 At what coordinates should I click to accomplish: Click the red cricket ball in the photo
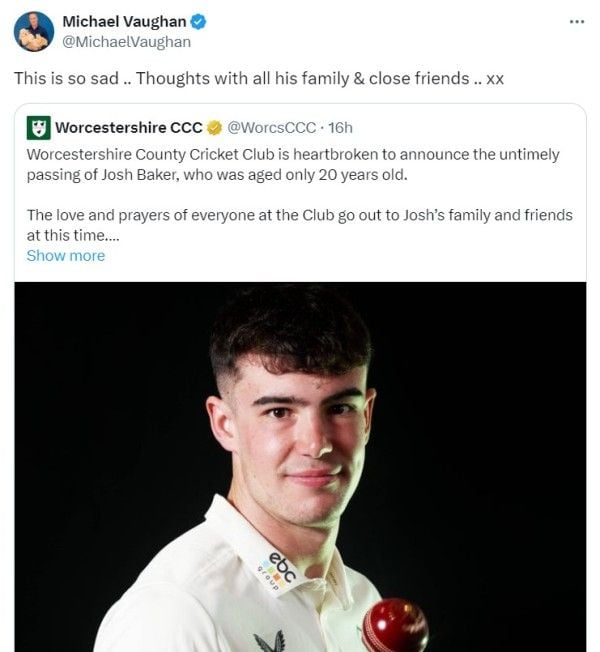point(395,626)
